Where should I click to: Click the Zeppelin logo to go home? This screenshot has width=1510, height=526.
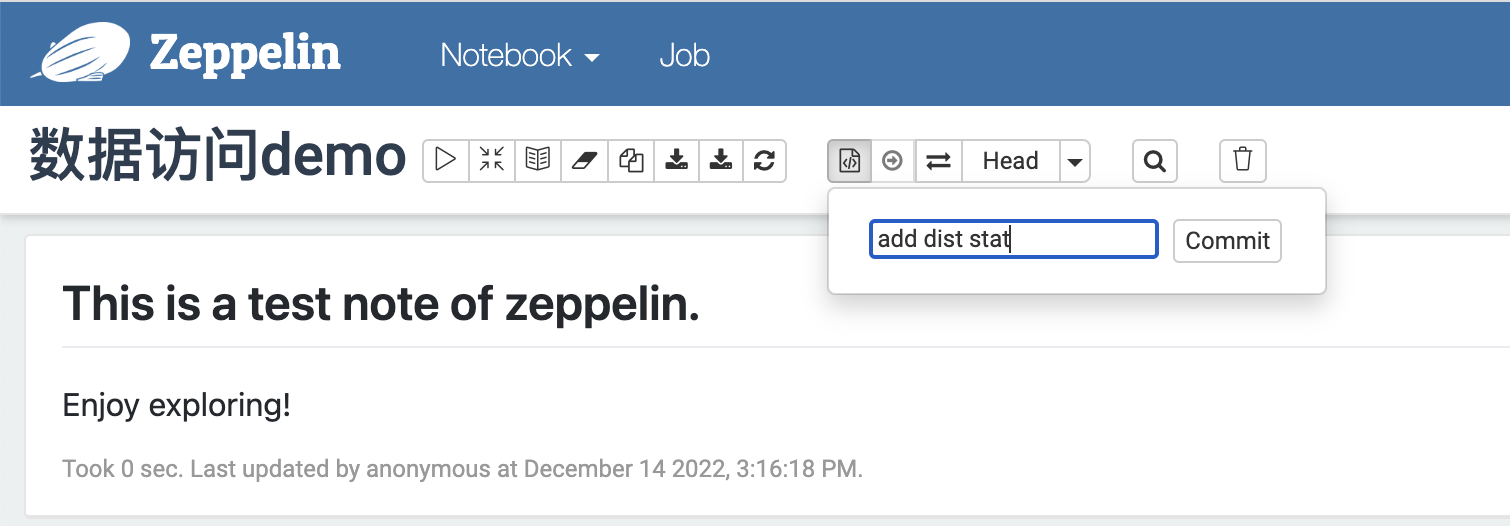pos(187,52)
